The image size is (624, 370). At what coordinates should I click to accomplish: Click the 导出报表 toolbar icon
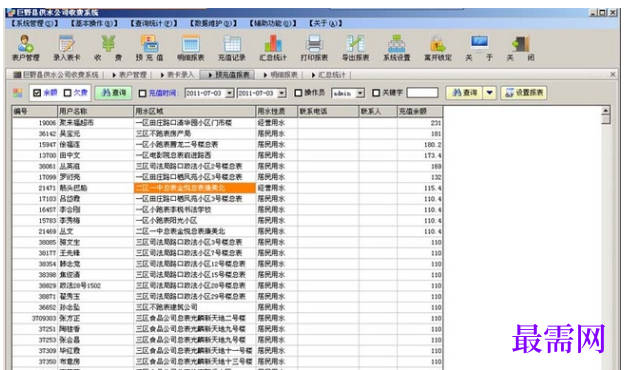pyautogui.click(x=355, y=48)
